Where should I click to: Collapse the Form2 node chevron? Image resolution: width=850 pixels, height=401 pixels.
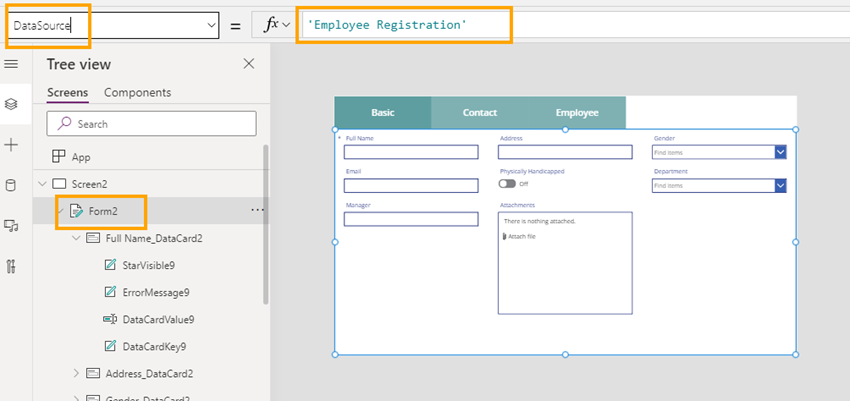click(60, 211)
